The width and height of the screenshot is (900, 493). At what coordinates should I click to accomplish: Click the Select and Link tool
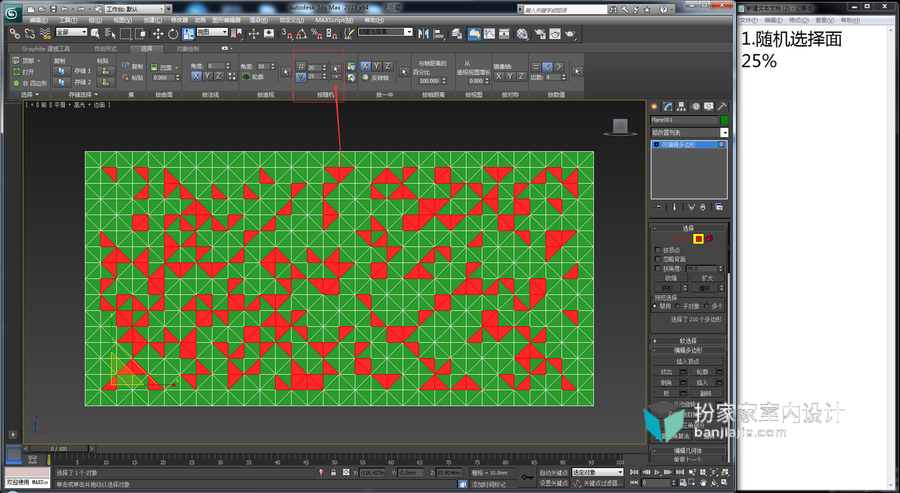point(14,33)
